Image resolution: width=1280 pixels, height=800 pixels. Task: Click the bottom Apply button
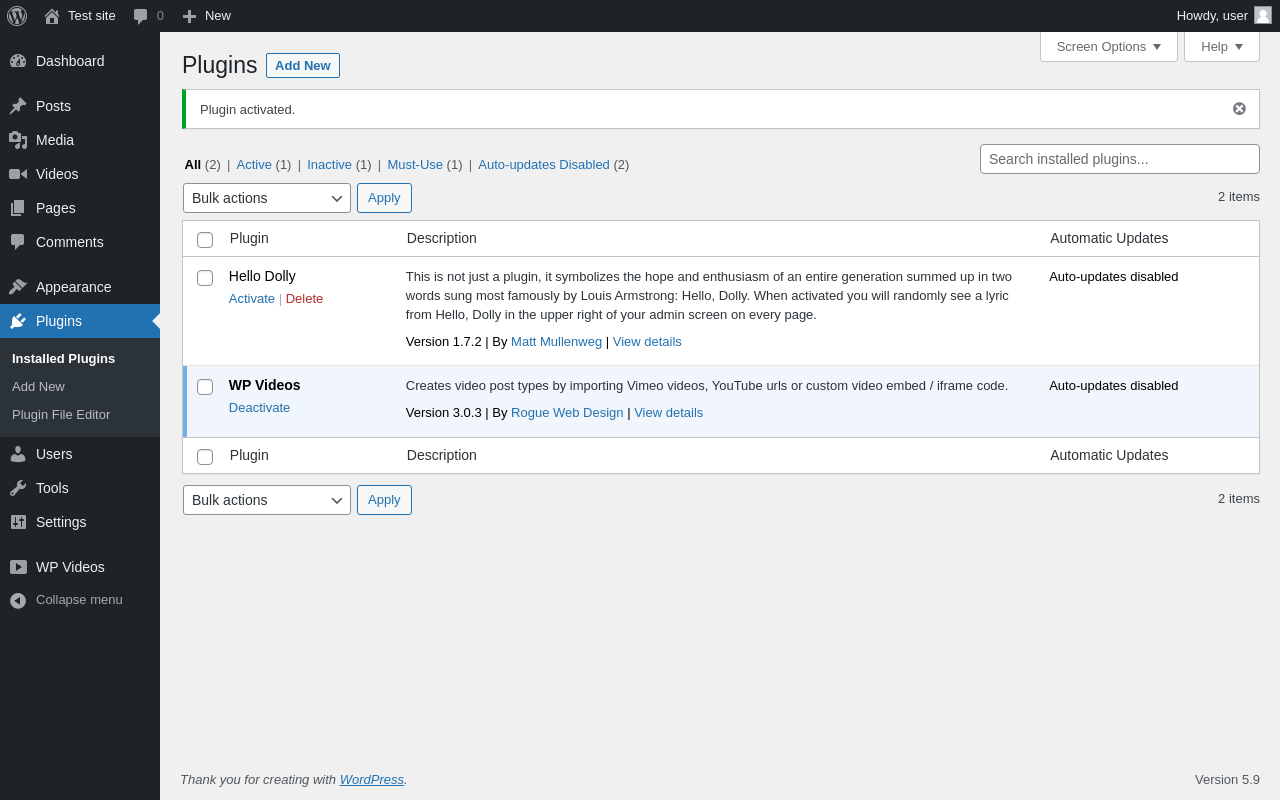pyautogui.click(x=384, y=500)
